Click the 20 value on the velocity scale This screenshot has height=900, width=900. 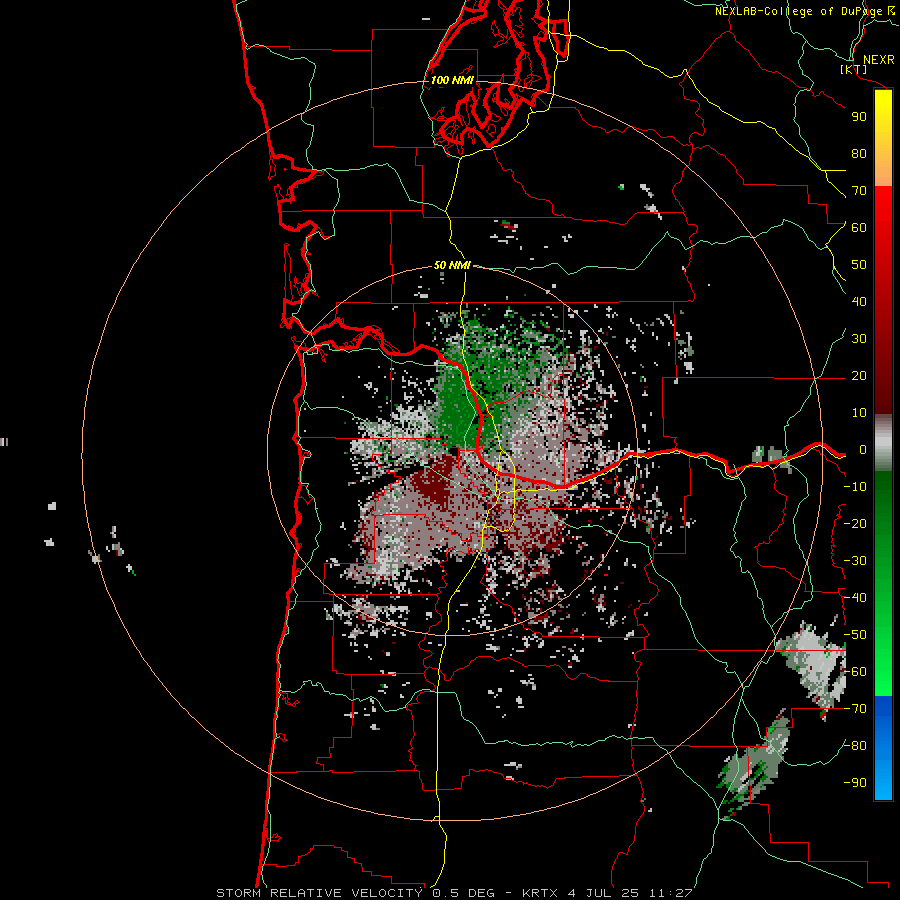point(859,376)
